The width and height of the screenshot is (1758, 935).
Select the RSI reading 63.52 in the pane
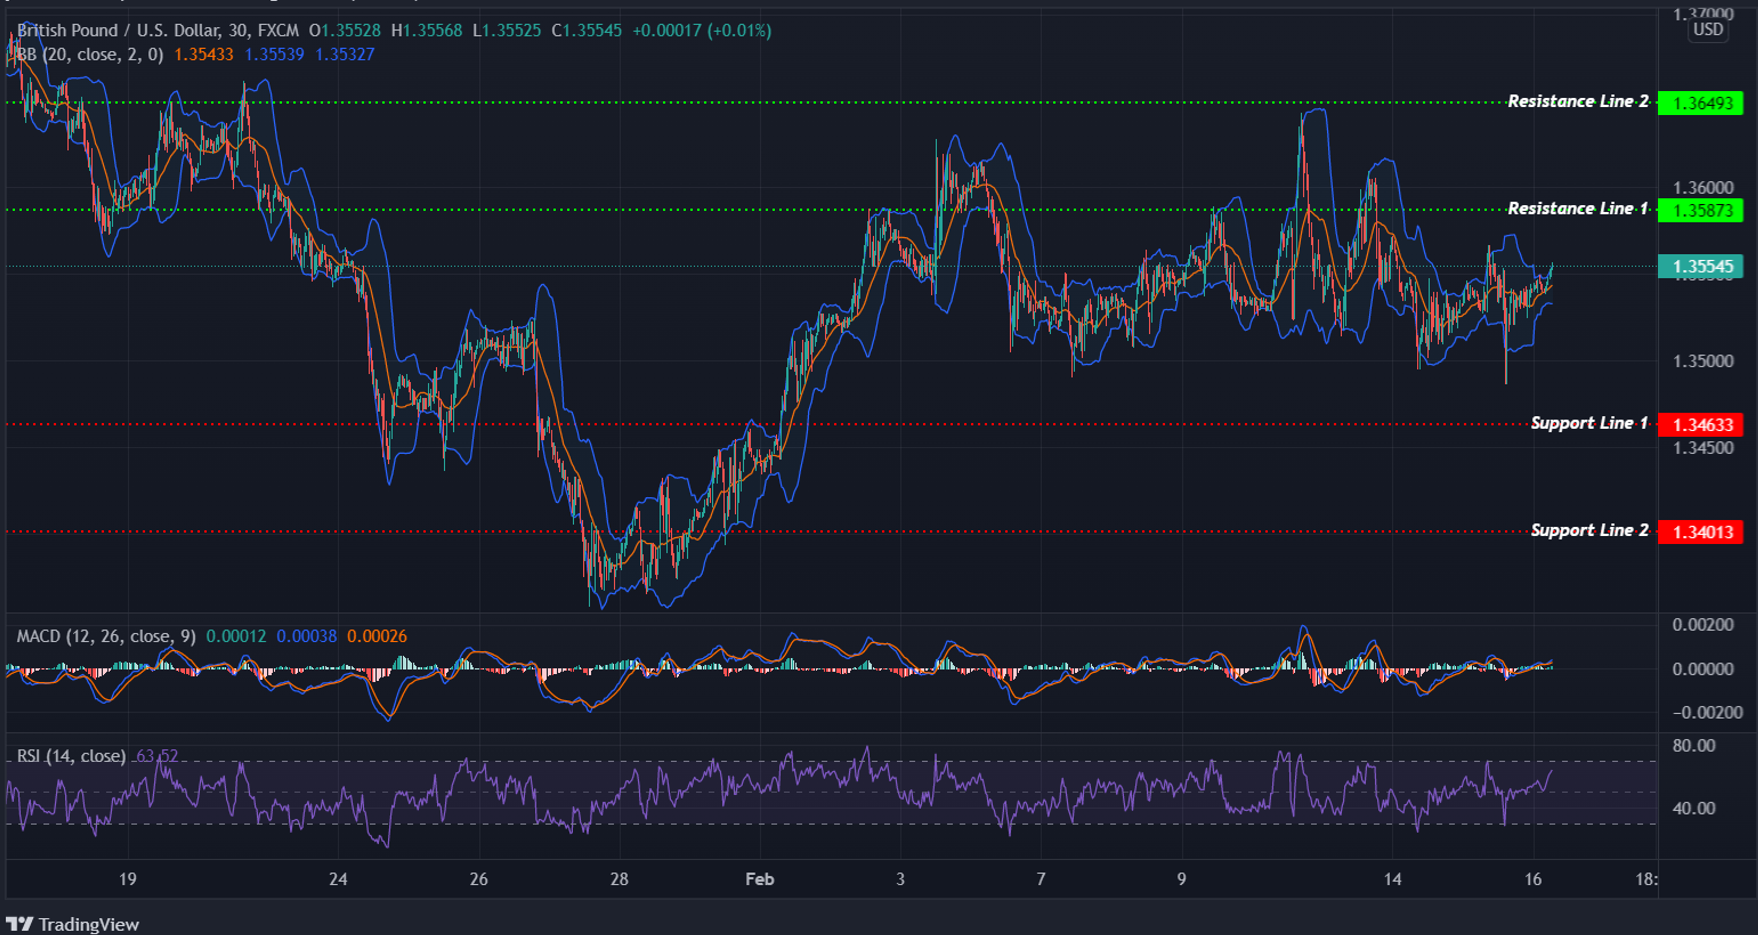156,757
